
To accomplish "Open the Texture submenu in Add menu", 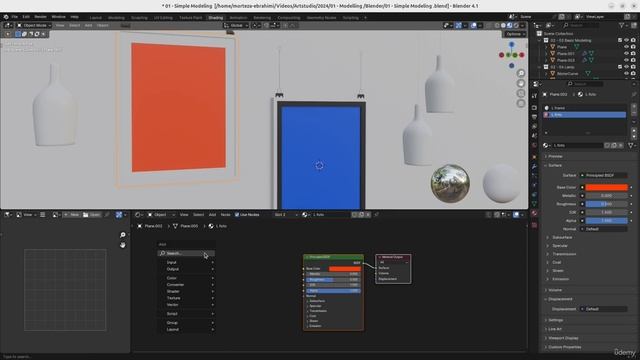I will point(186,298).
